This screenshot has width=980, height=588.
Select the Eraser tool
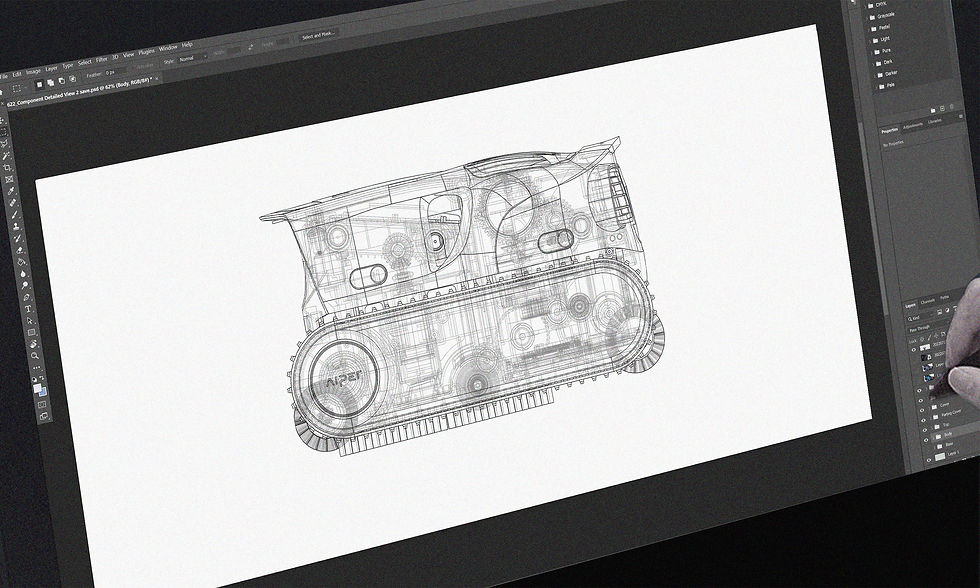click(x=20, y=251)
